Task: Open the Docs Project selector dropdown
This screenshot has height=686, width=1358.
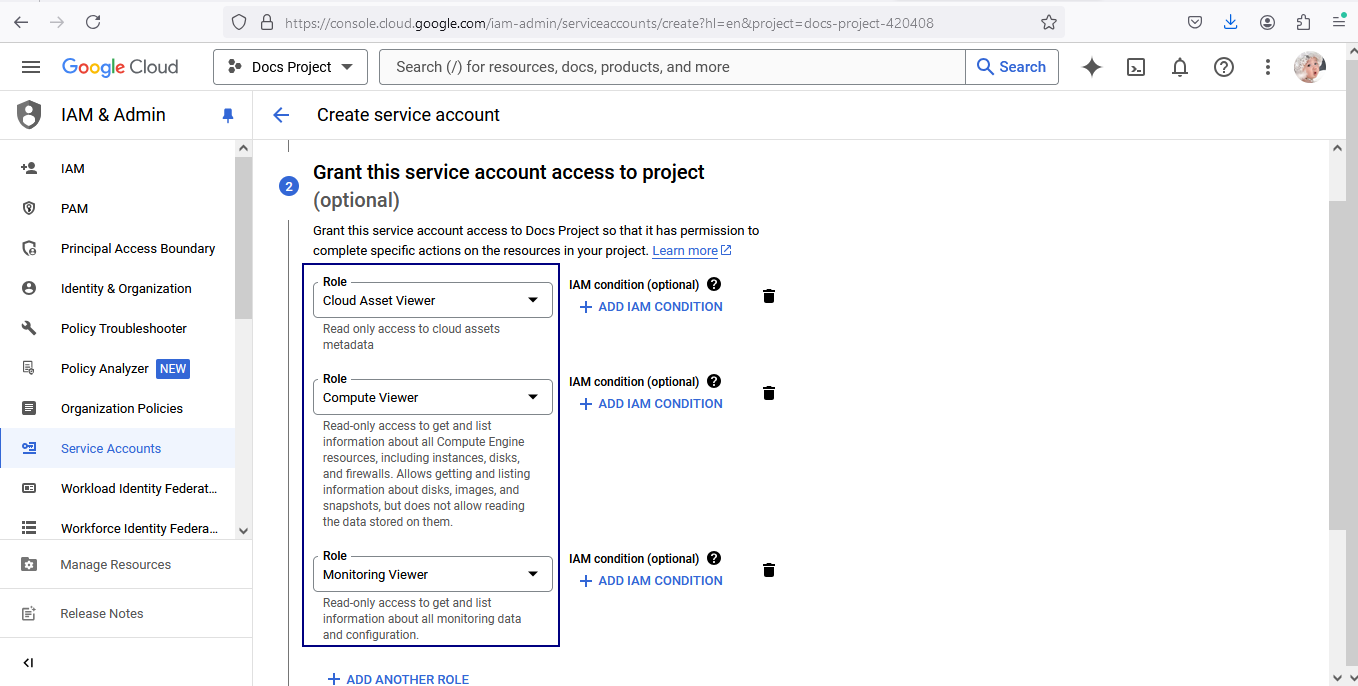Action: (x=290, y=67)
